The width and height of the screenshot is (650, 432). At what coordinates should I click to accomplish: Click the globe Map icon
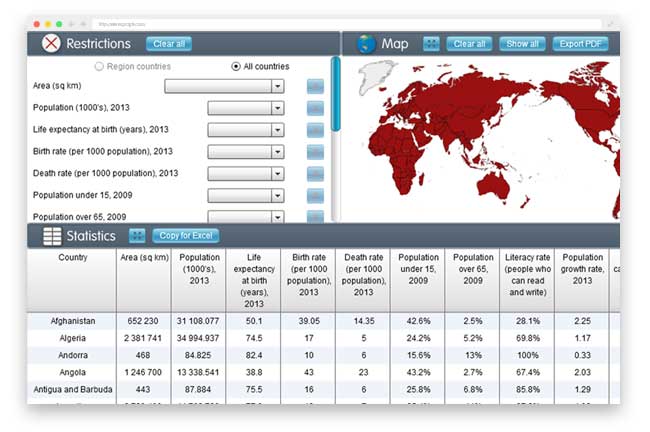[367, 44]
